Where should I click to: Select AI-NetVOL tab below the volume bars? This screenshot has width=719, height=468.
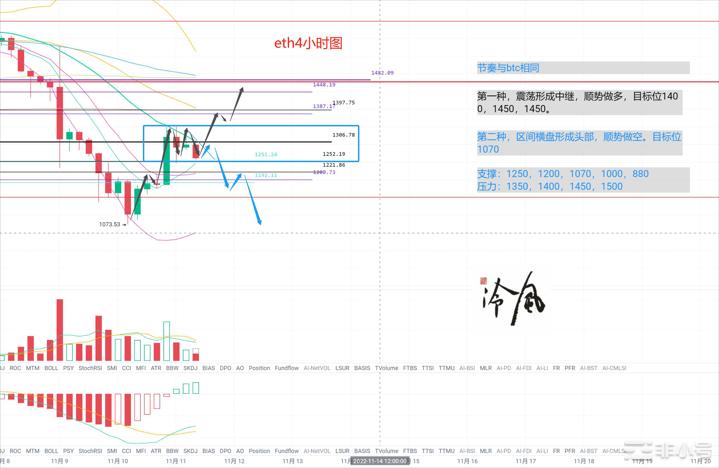pyautogui.click(x=317, y=368)
